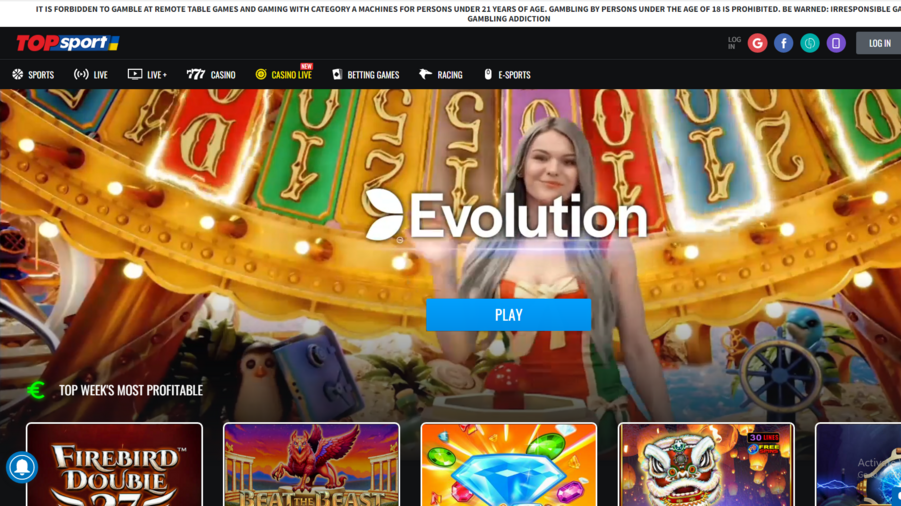Viewport: 901px width, 506px height.
Task: Click the Evolution logo on banner
Action: [506, 216]
